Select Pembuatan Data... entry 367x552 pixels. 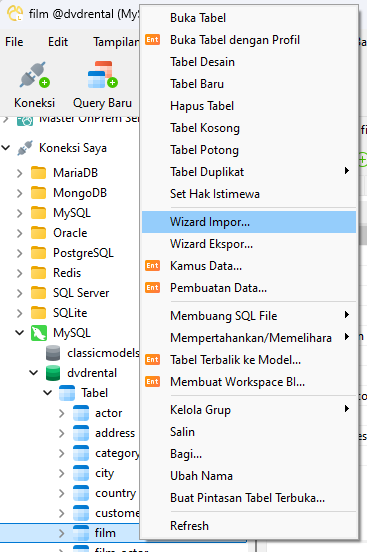[x=249, y=288]
